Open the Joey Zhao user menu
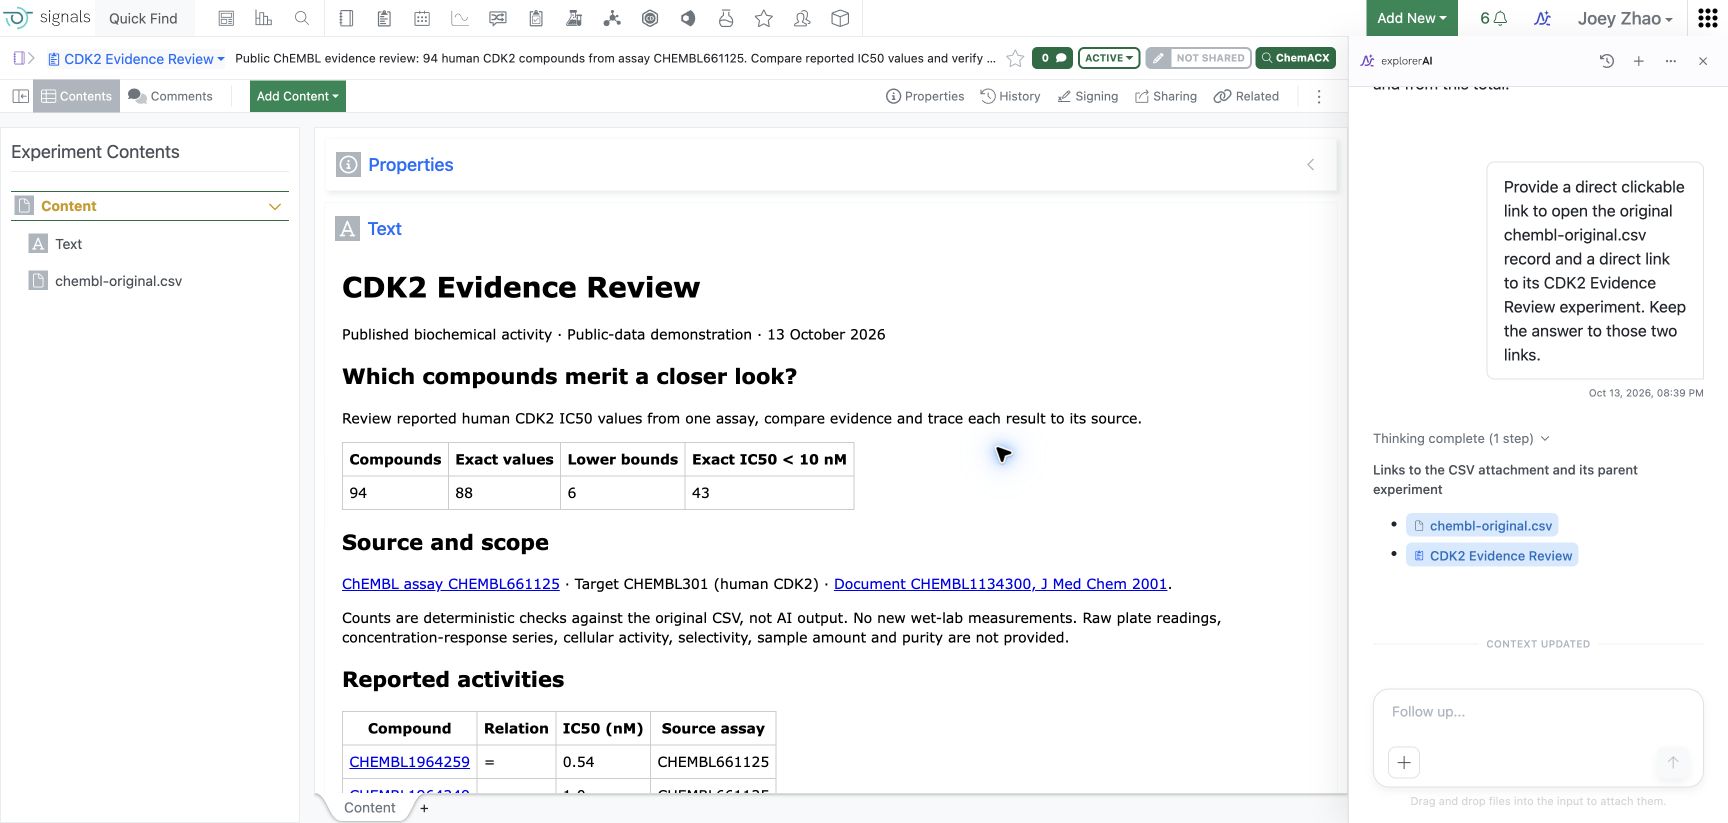Viewport: 1728px width, 823px height. tap(1624, 18)
